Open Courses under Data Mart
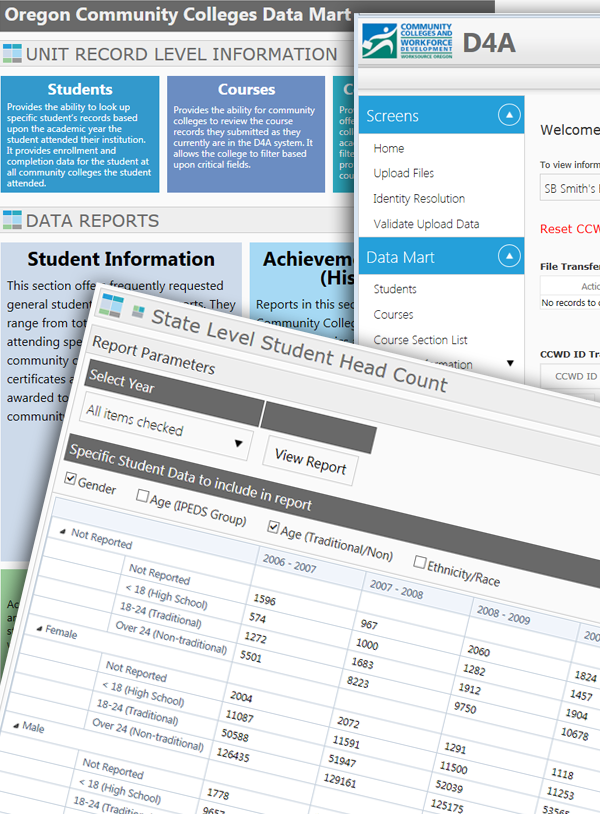The height and width of the screenshot is (814, 600). coord(393,315)
